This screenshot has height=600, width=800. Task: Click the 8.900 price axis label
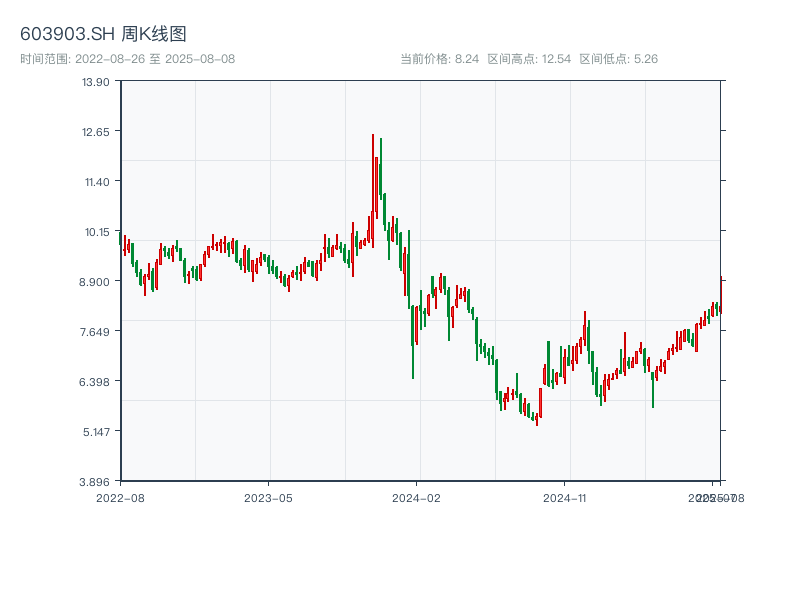pos(96,281)
